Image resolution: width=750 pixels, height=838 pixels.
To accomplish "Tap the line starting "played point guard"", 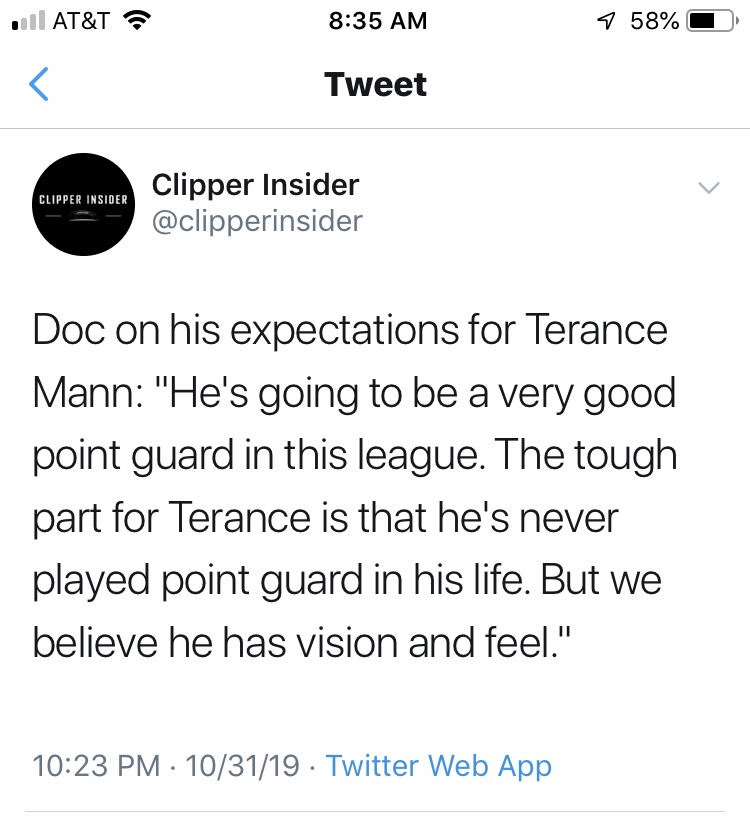I will pos(347,581).
